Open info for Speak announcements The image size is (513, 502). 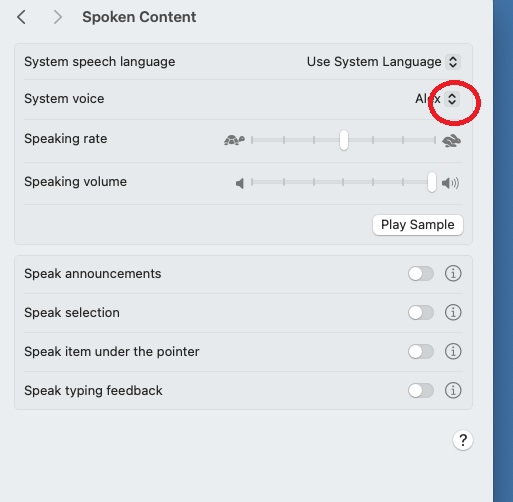(x=453, y=274)
